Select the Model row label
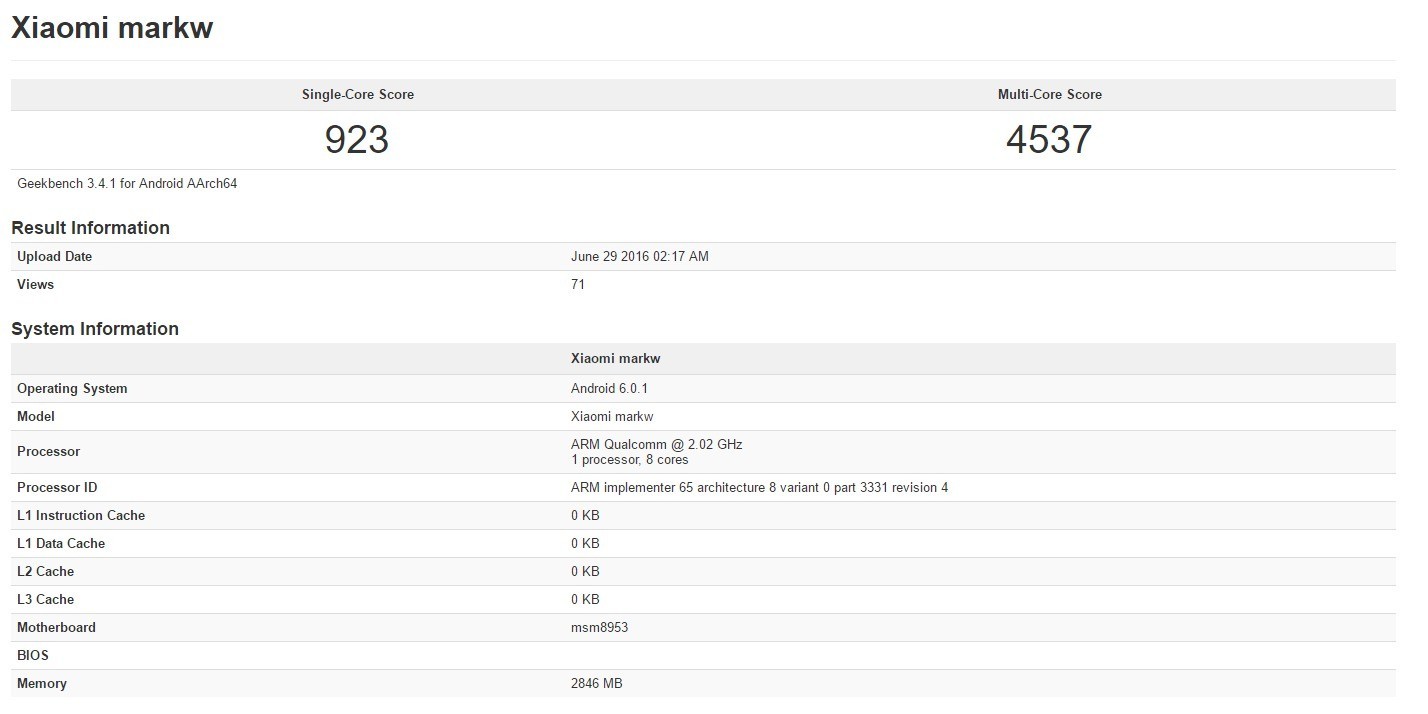Image resolution: width=1428 pixels, height=714 pixels. point(36,417)
